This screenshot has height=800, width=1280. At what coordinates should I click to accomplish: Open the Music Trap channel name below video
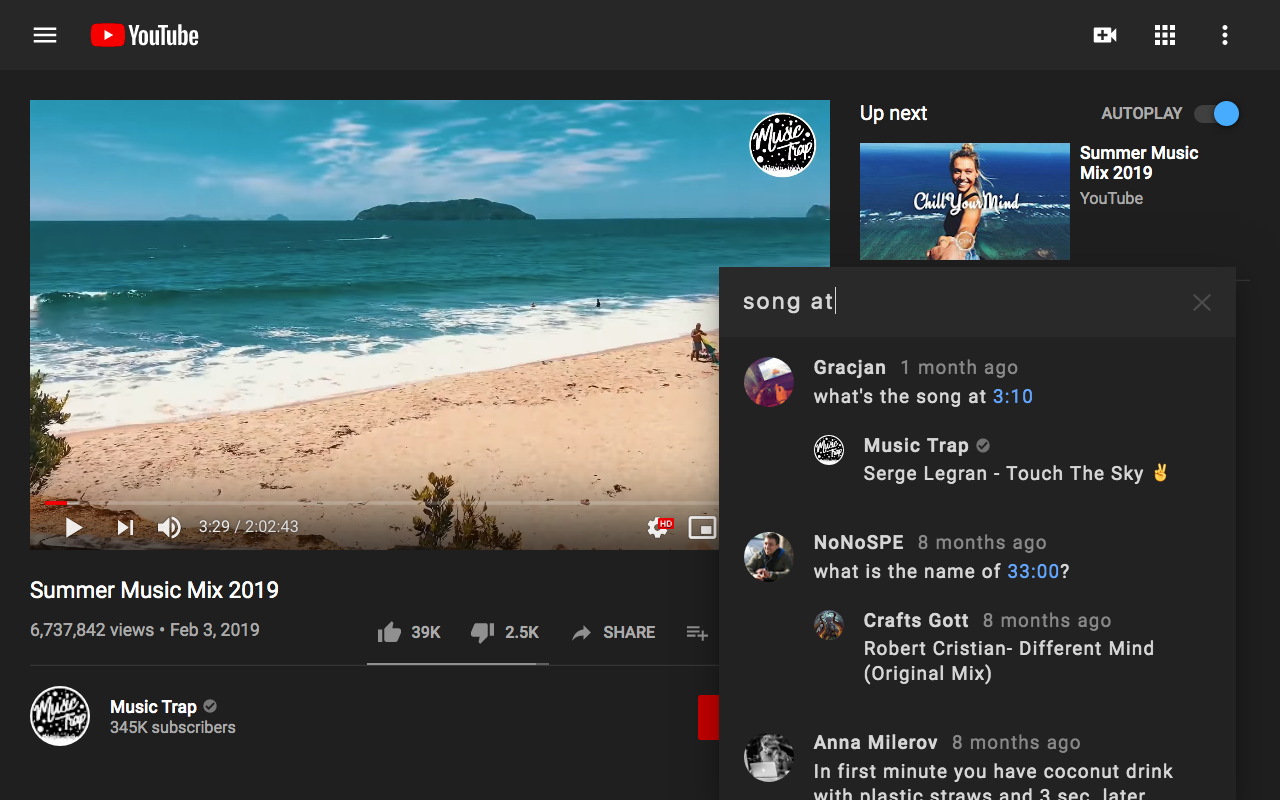pos(153,706)
